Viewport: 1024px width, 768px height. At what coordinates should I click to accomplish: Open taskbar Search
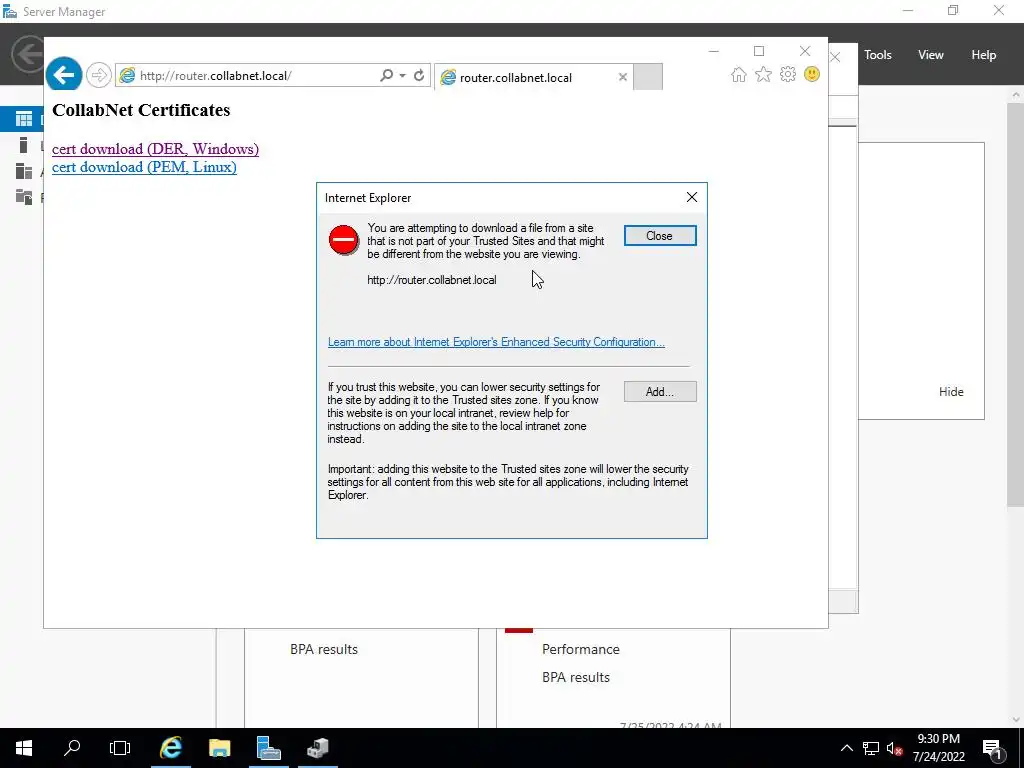(x=72, y=748)
